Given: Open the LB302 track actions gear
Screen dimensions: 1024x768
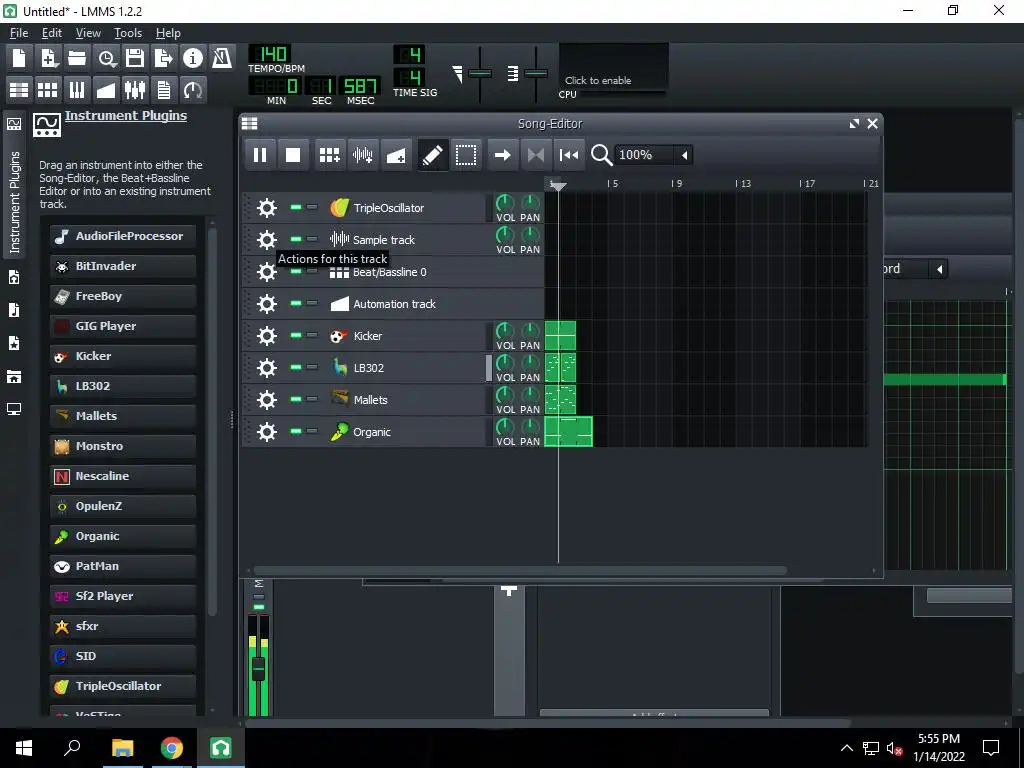Looking at the screenshot, I should pyautogui.click(x=266, y=368).
